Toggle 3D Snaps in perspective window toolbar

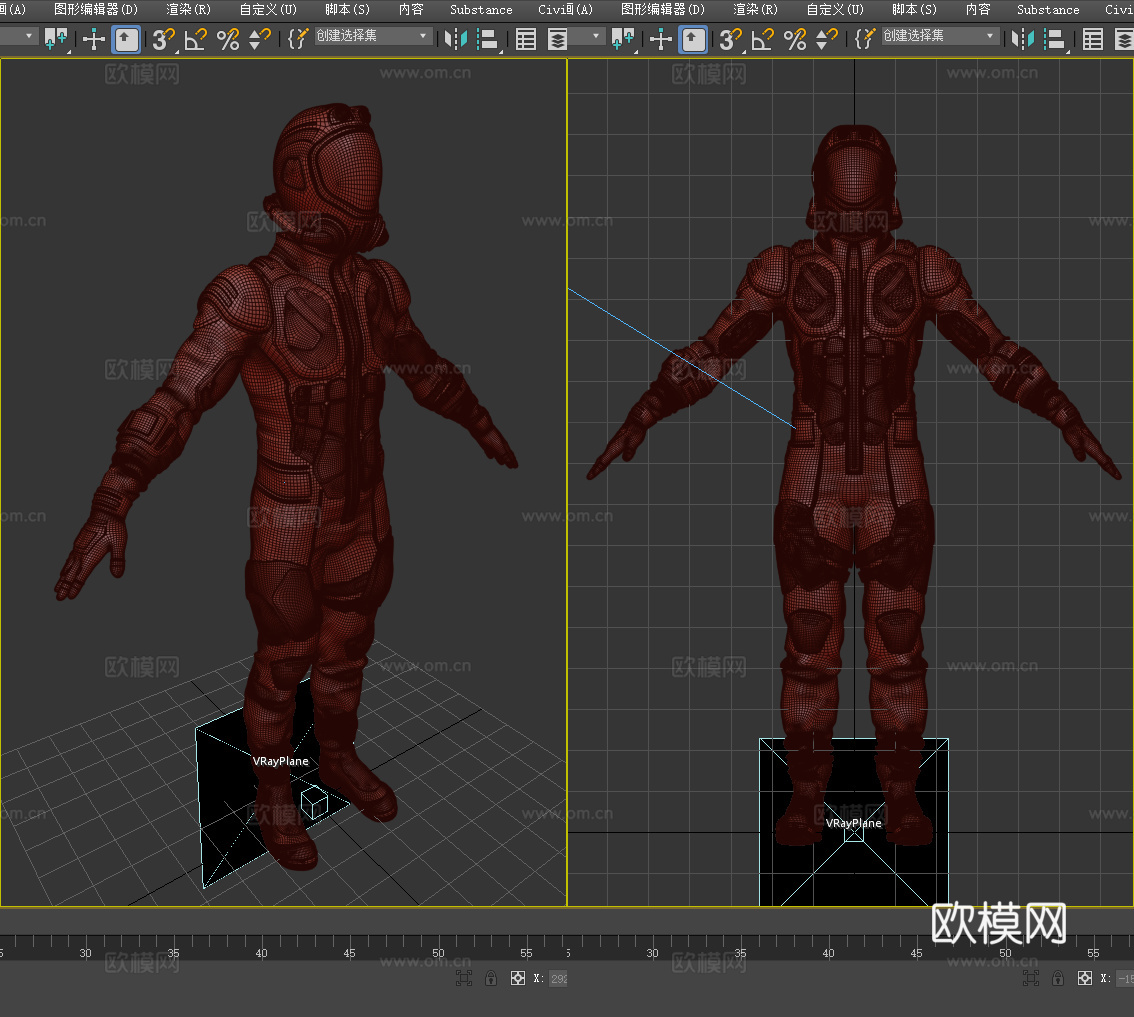pyautogui.click(x=163, y=39)
